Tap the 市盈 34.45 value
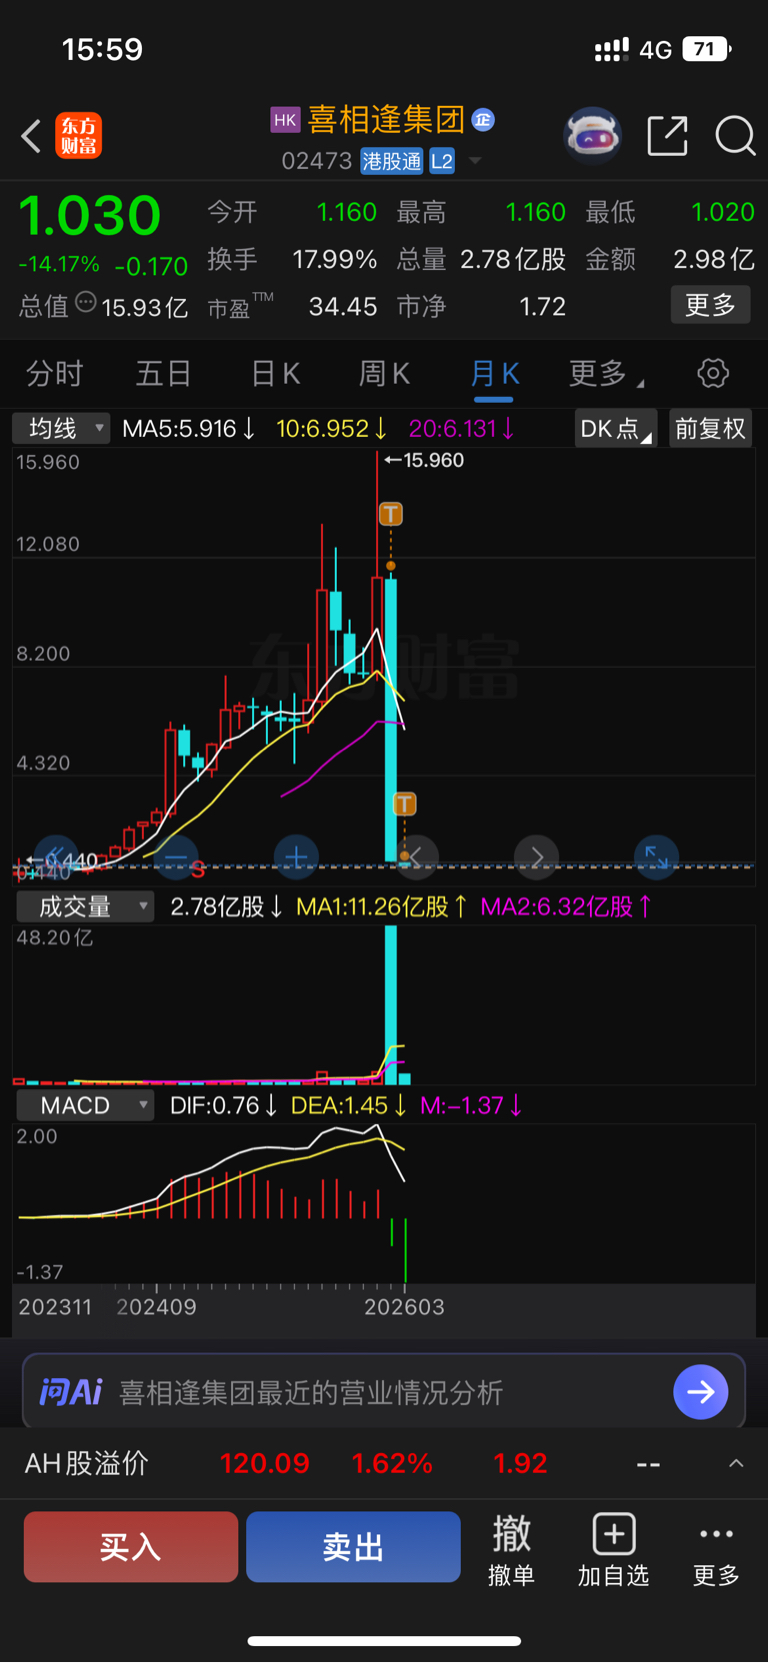 pyautogui.click(x=343, y=306)
